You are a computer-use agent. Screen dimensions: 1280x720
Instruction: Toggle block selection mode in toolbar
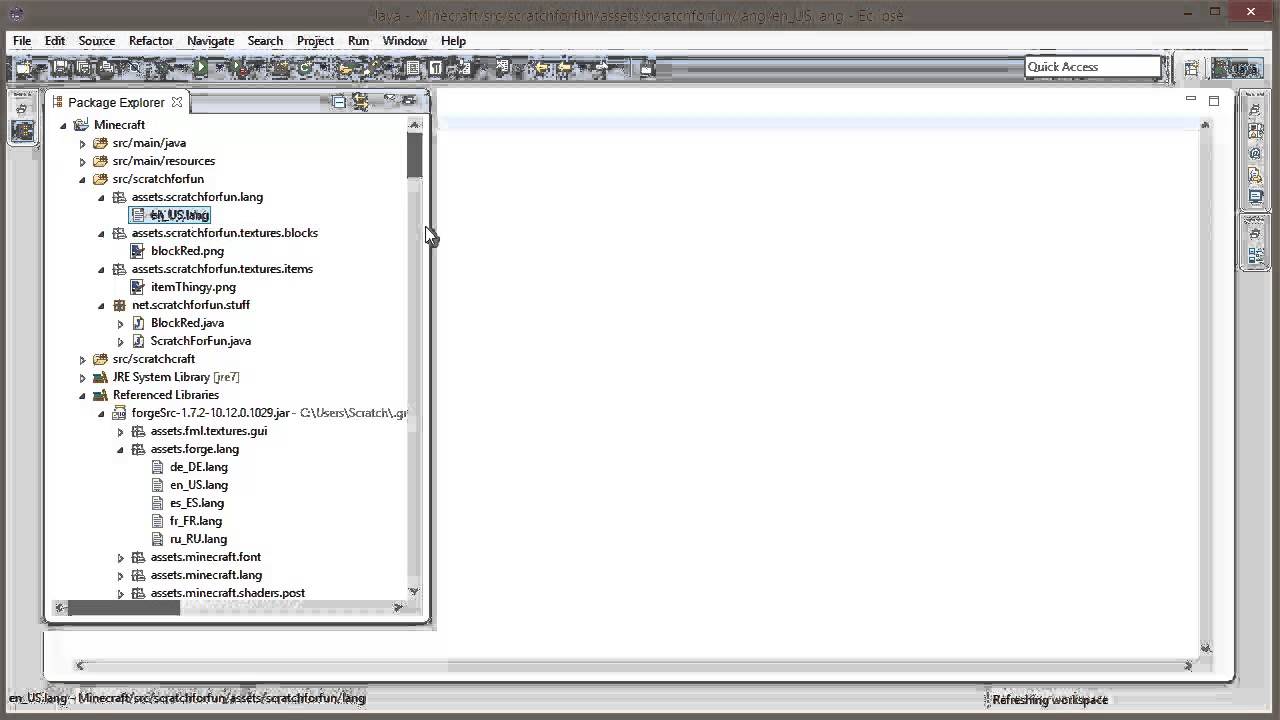412,68
